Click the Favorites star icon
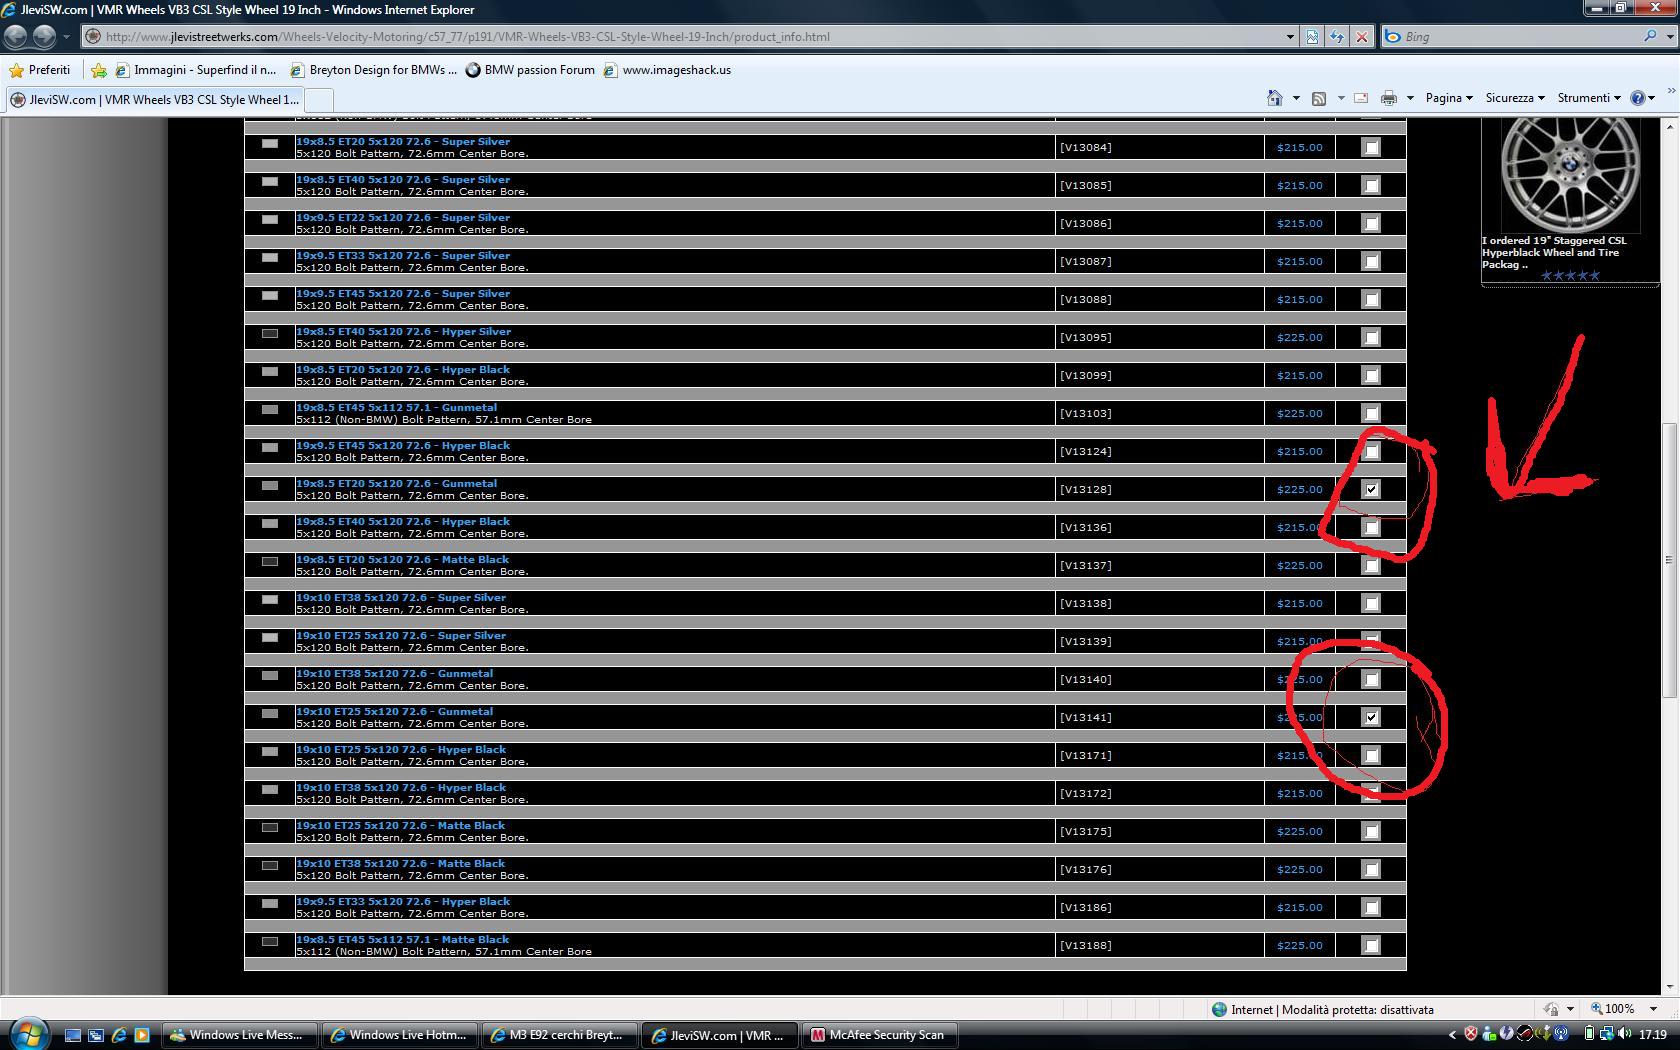The height and width of the screenshot is (1050, 1680). coord(17,70)
